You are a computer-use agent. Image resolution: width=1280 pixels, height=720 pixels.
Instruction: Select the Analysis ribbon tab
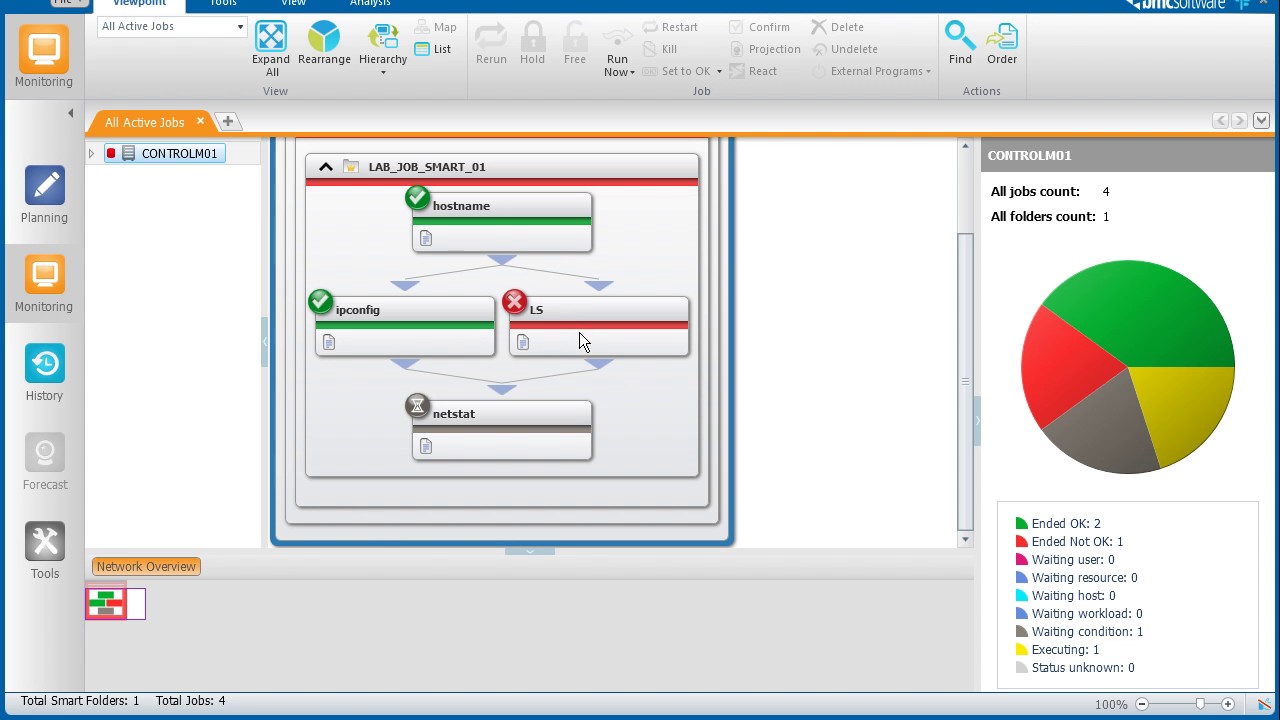[x=370, y=4]
